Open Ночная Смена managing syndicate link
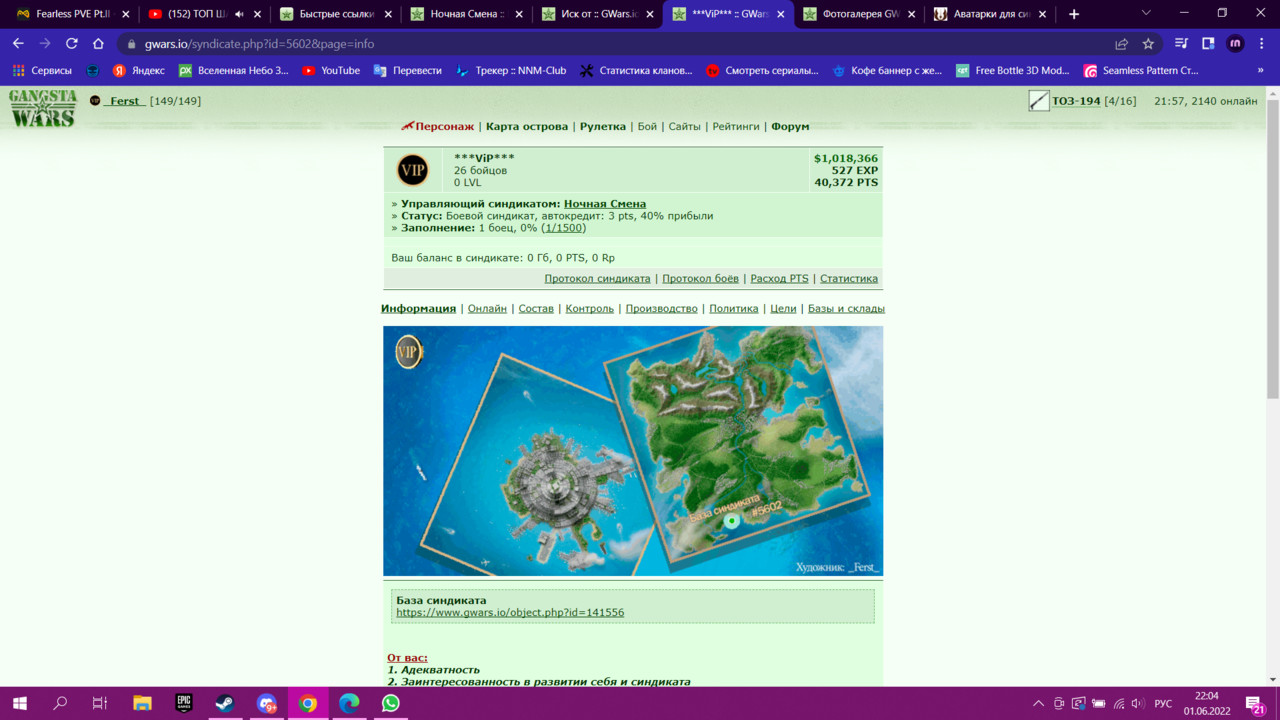Viewport: 1280px width, 720px height. (605, 203)
